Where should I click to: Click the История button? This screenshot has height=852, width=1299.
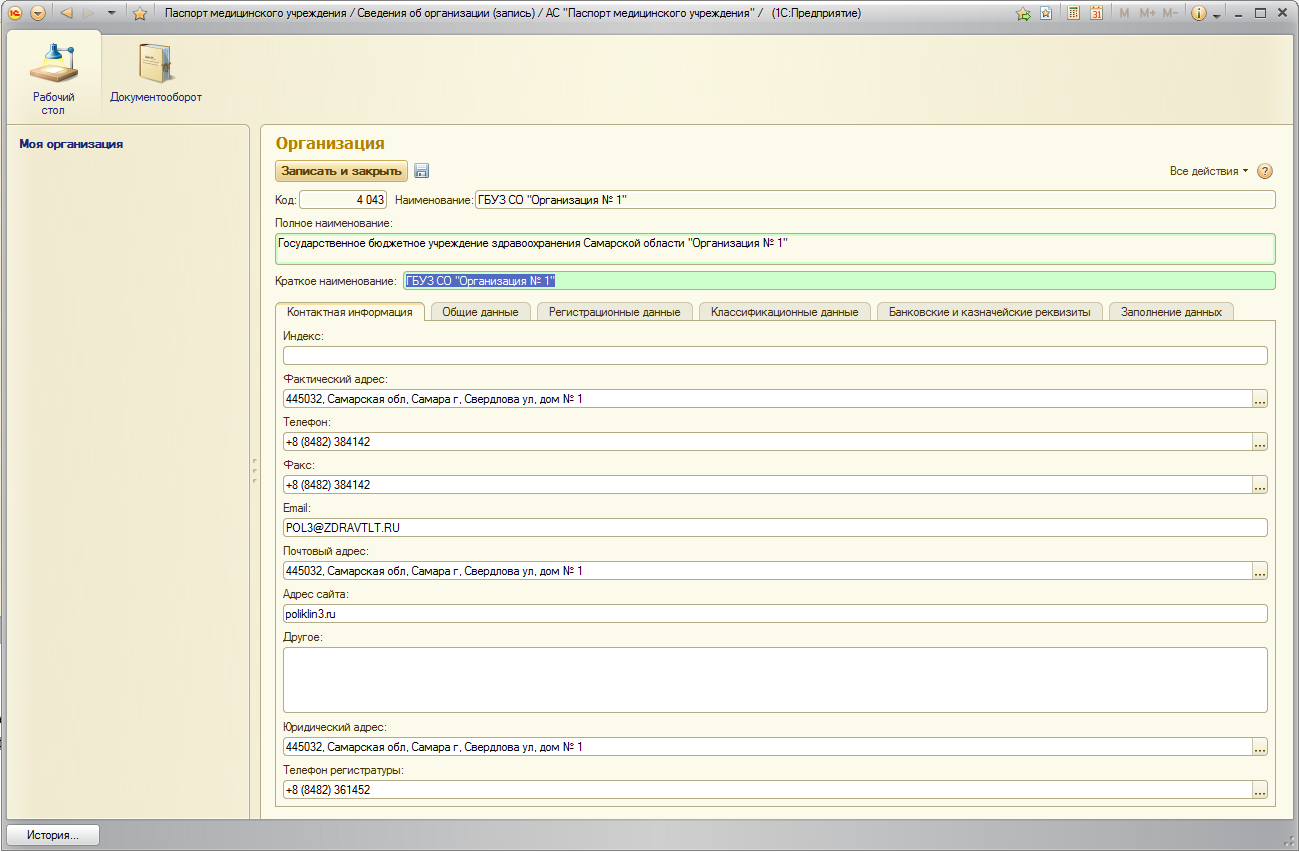pos(53,834)
